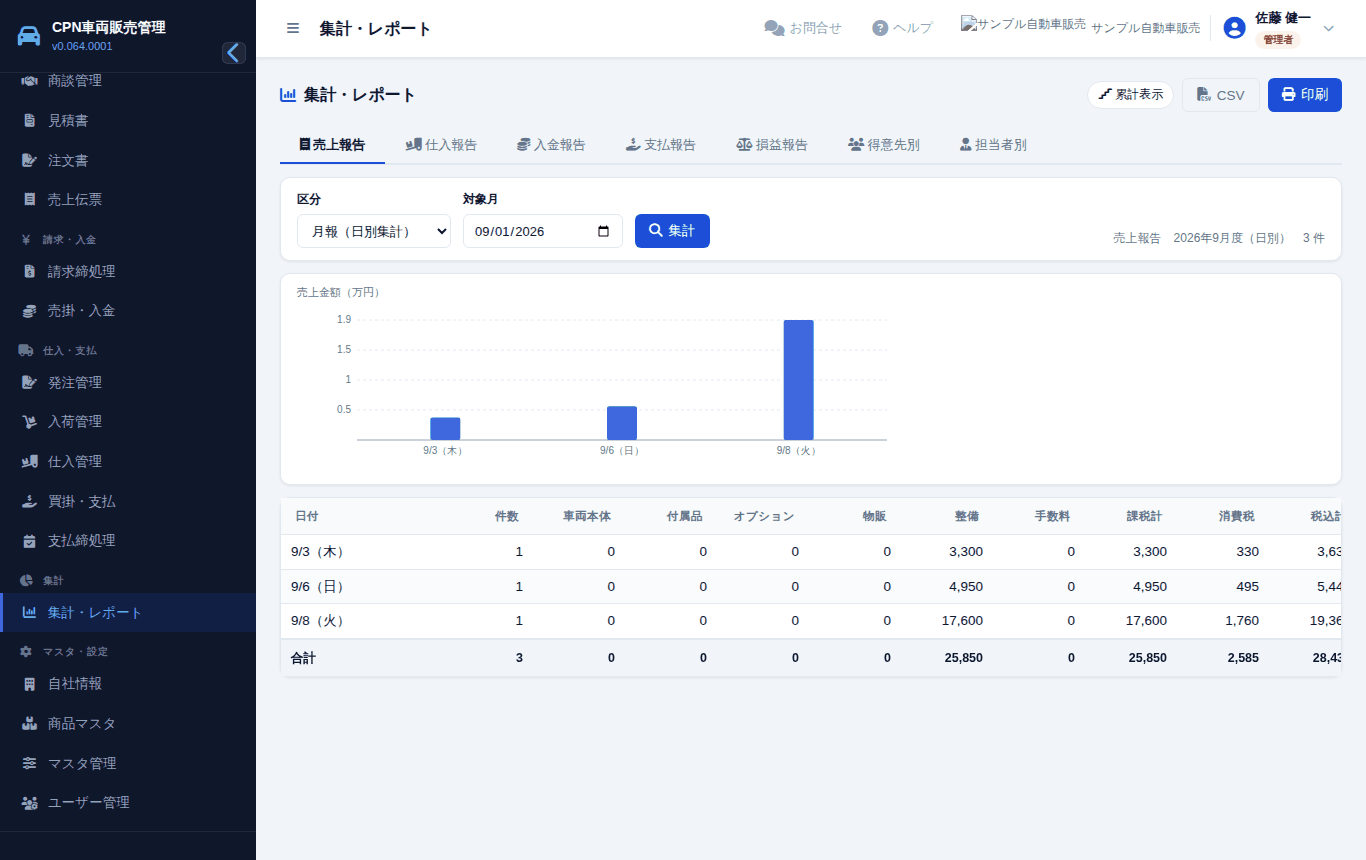This screenshot has width=1366, height=860.
Task: Switch to the 支払報告 tab
Action: pos(661,145)
